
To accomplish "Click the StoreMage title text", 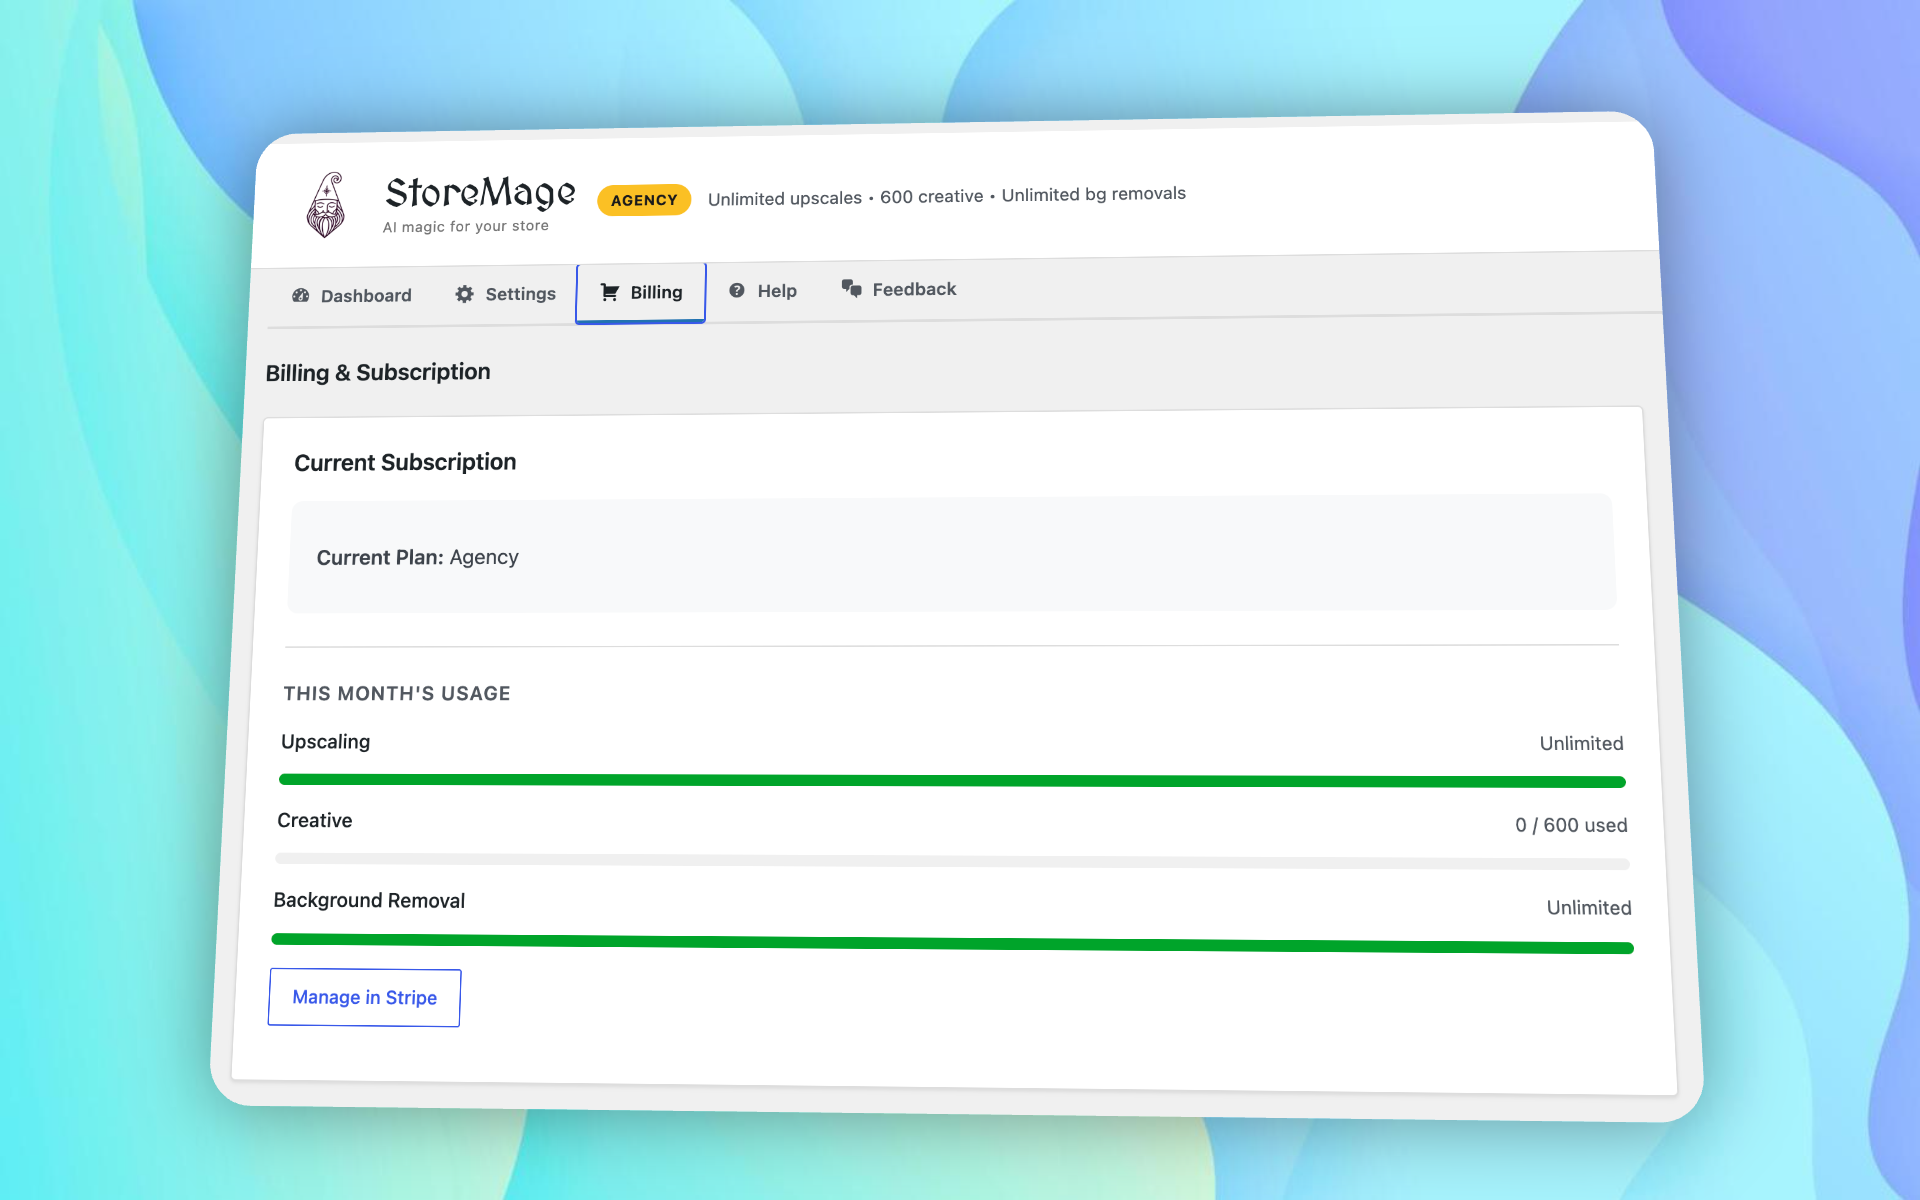I will 480,192.
